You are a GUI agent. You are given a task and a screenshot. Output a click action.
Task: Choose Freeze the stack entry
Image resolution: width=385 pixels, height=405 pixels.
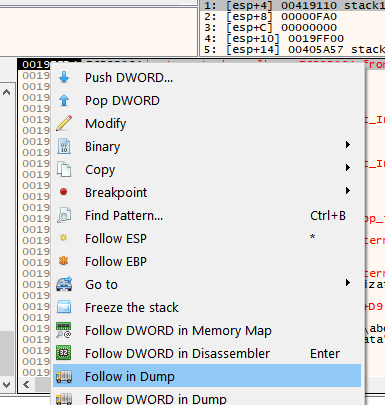[207, 307]
